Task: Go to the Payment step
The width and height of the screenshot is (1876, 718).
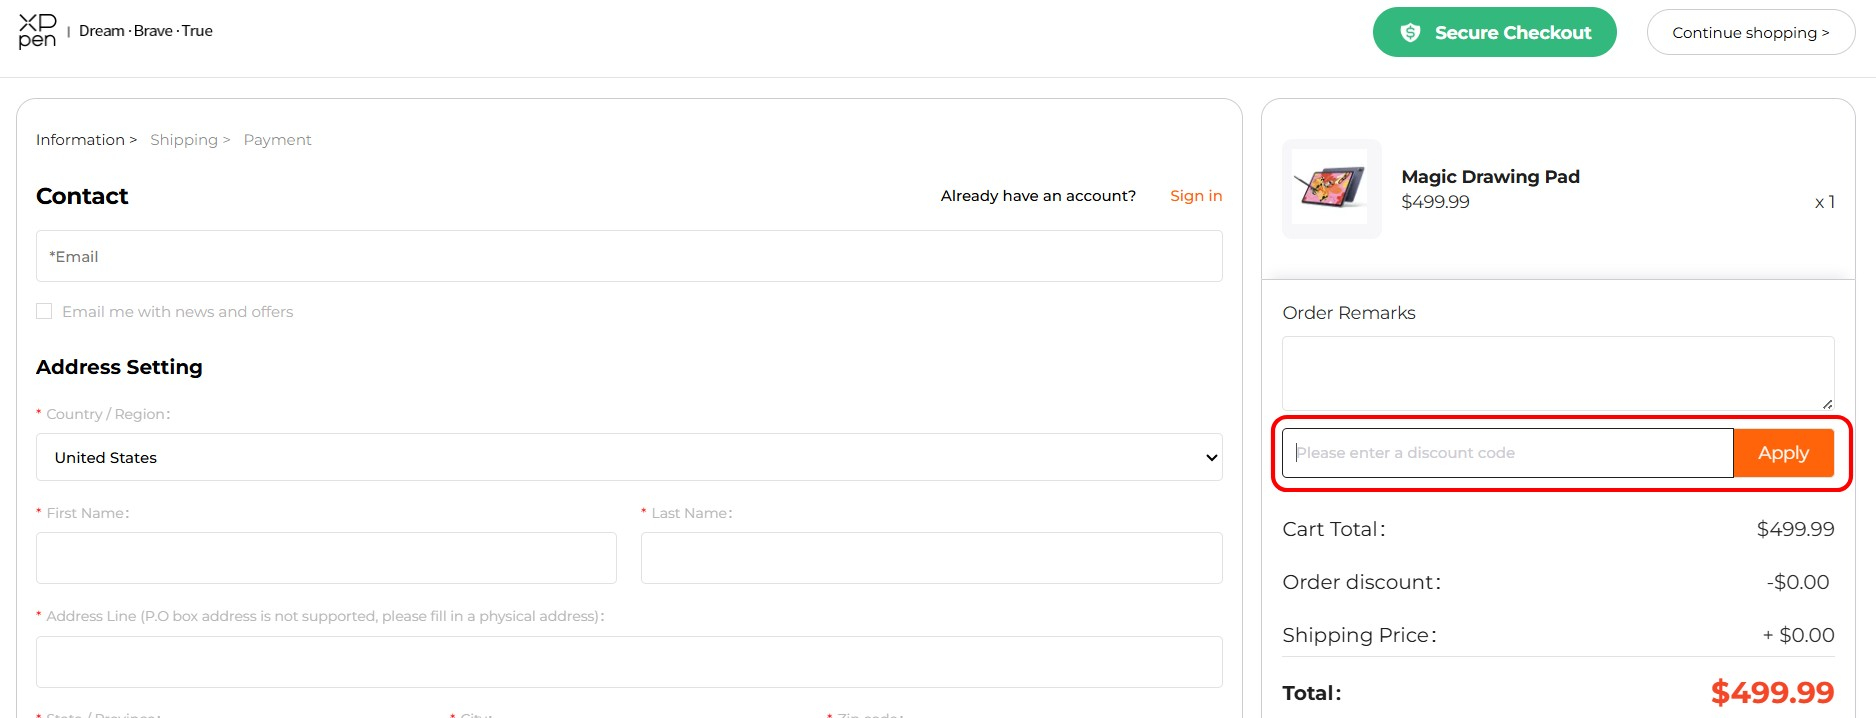Action: pyautogui.click(x=277, y=140)
